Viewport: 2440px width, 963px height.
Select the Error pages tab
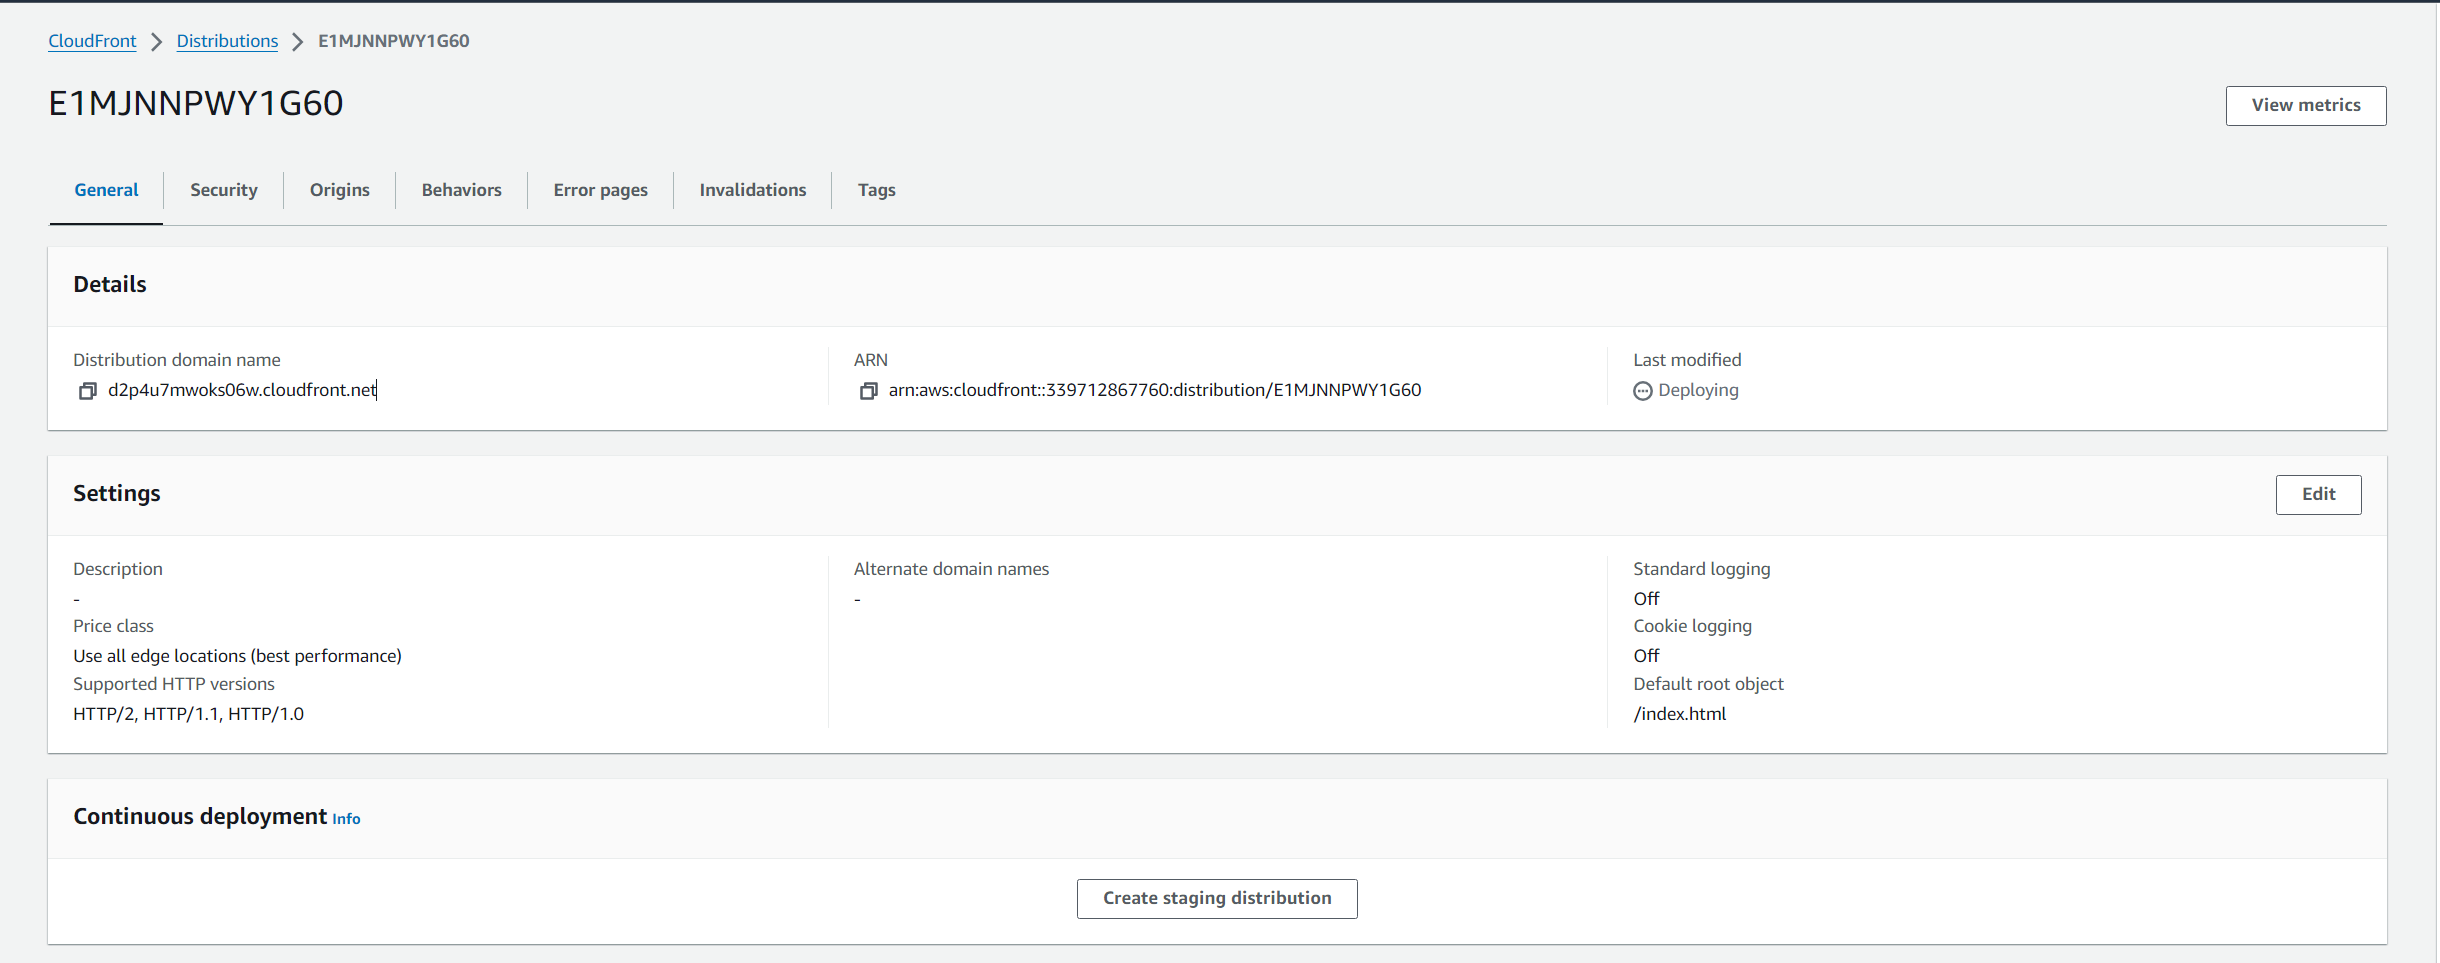(x=601, y=190)
